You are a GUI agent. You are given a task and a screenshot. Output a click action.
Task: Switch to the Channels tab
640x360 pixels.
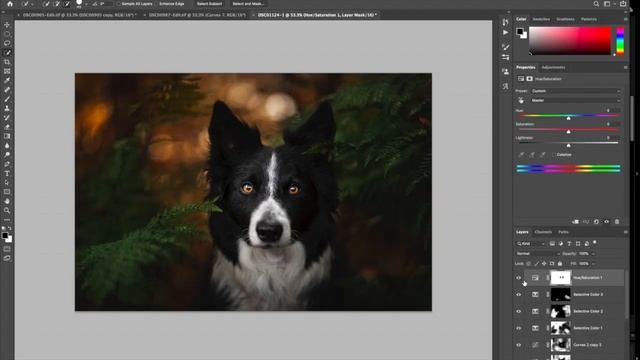[543, 232]
